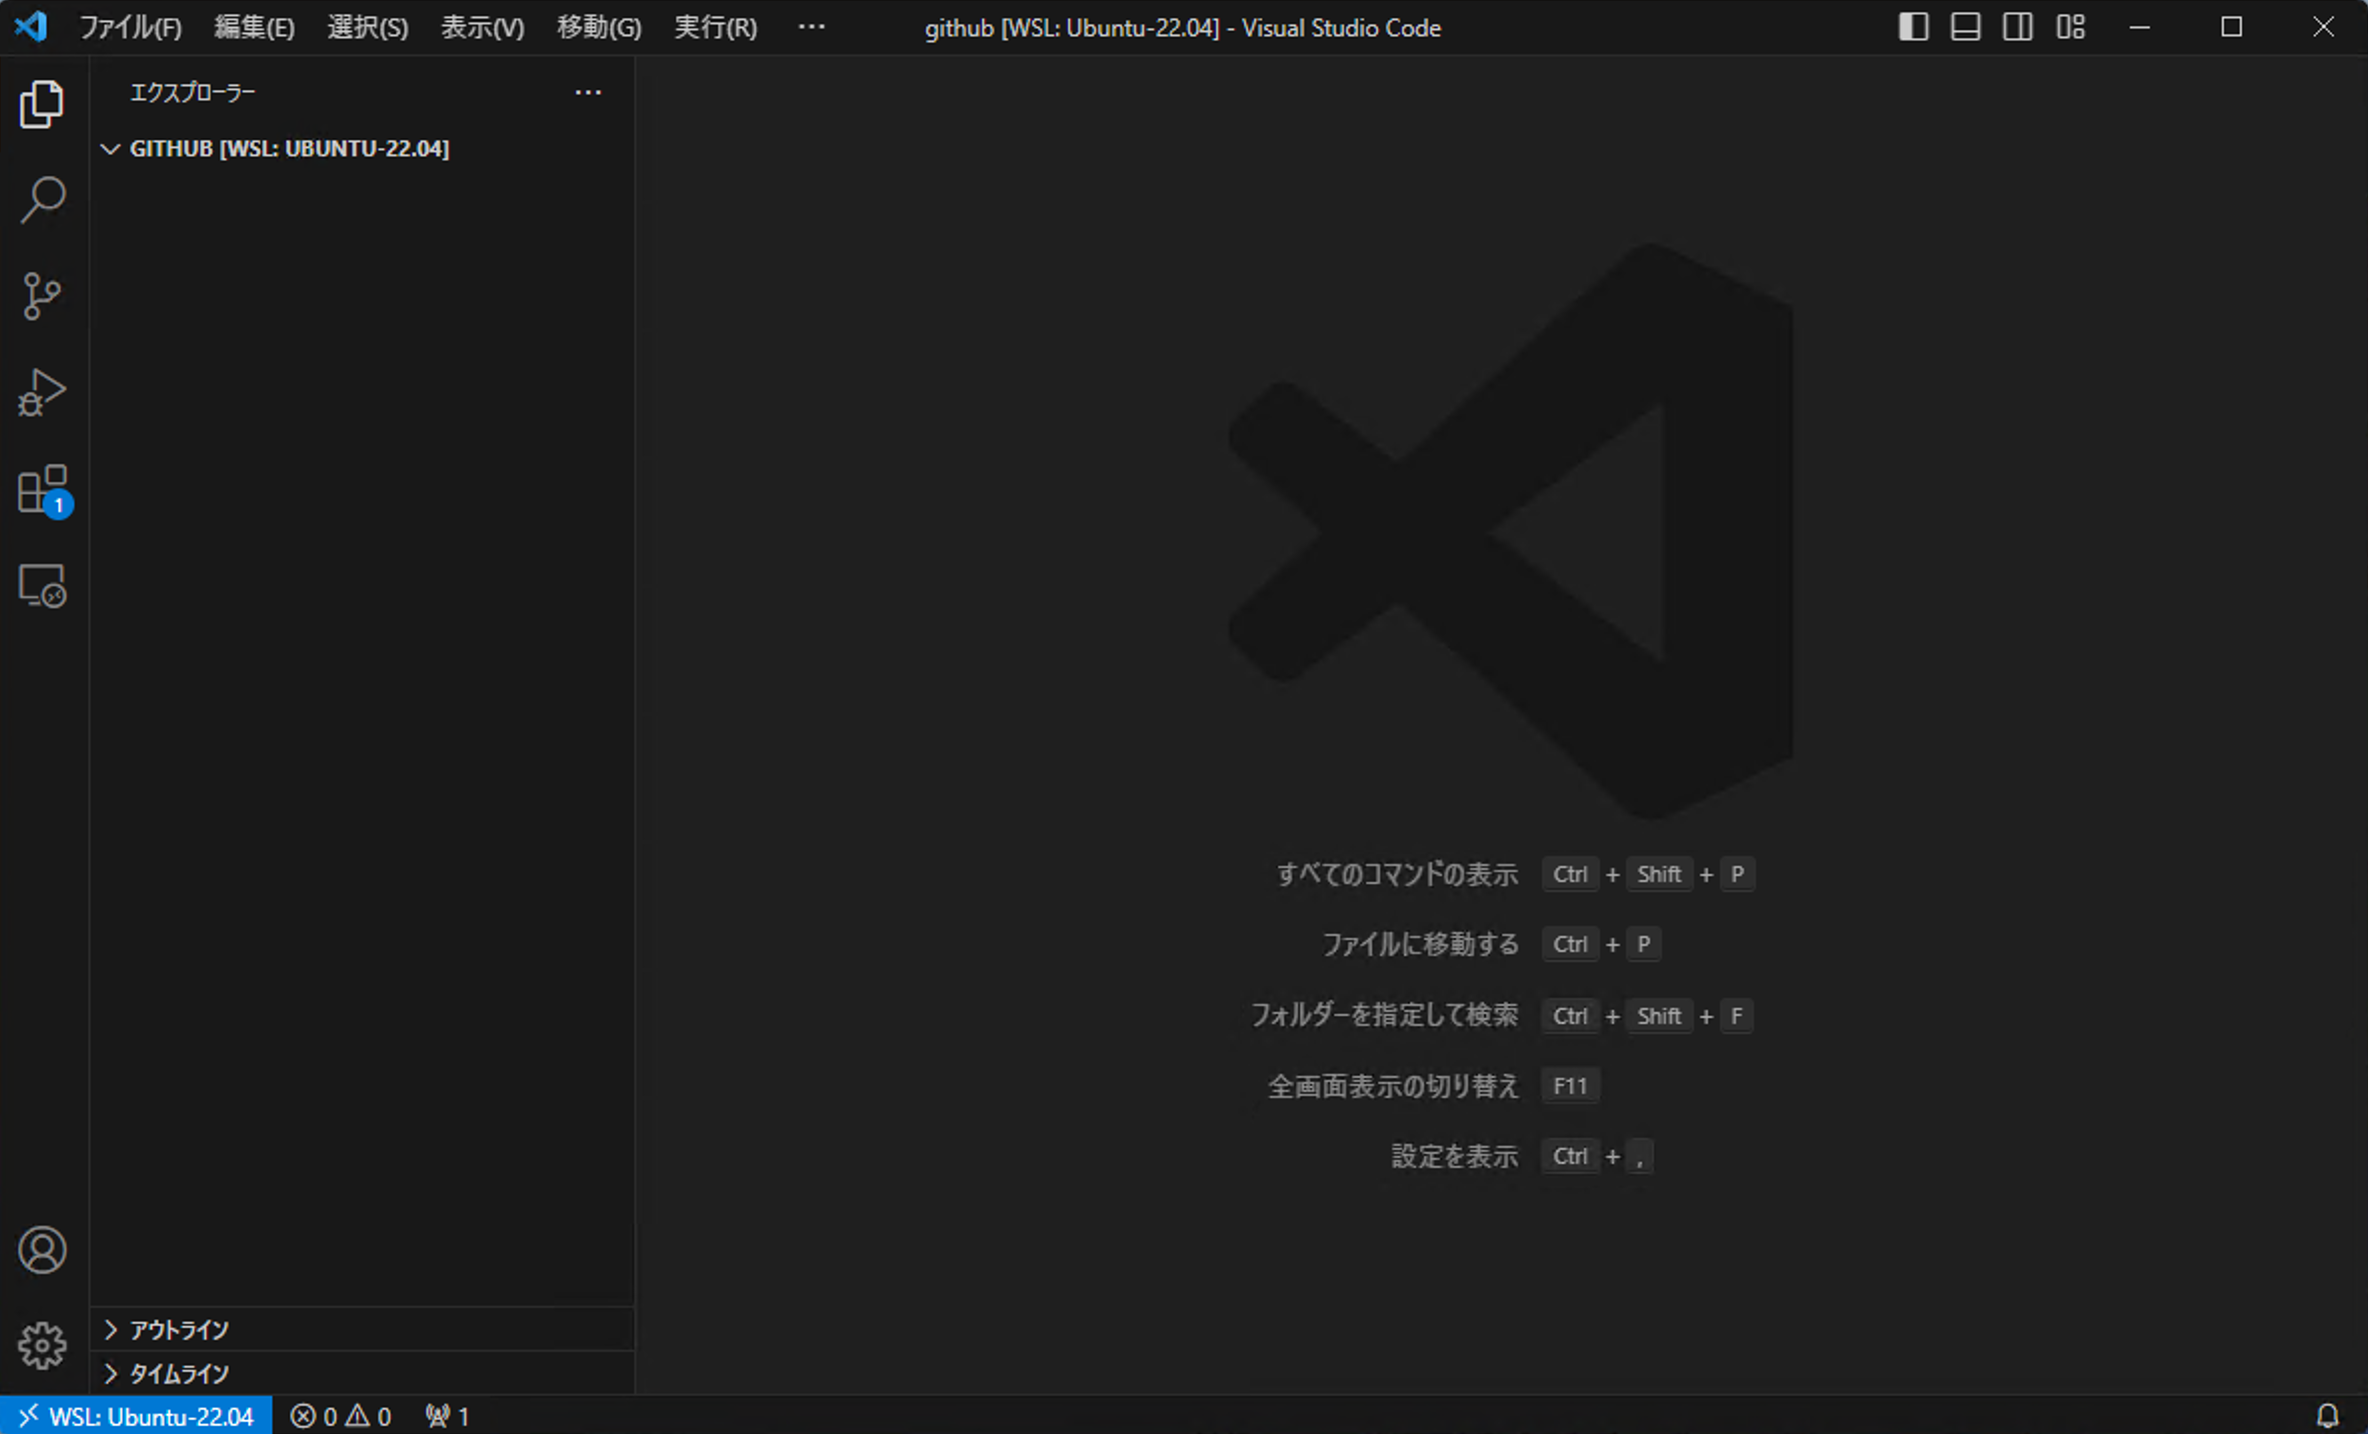The height and width of the screenshot is (1434, 2368).
Task: Open the Extensions view icon
Action: tap(44, 490)
